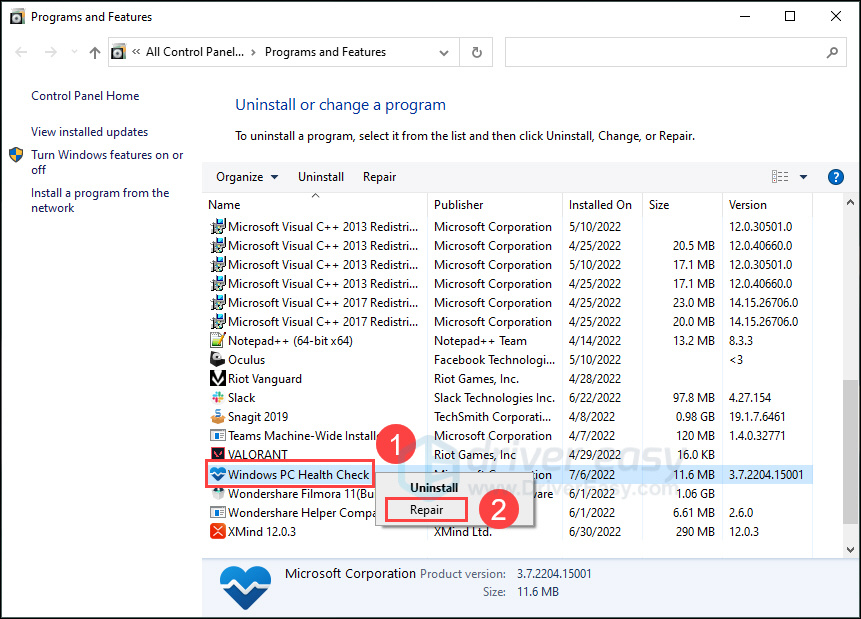The image size is (861, 619).
Task: Click the shield icon beside Windows features
Action: click(x=16, y=155)
